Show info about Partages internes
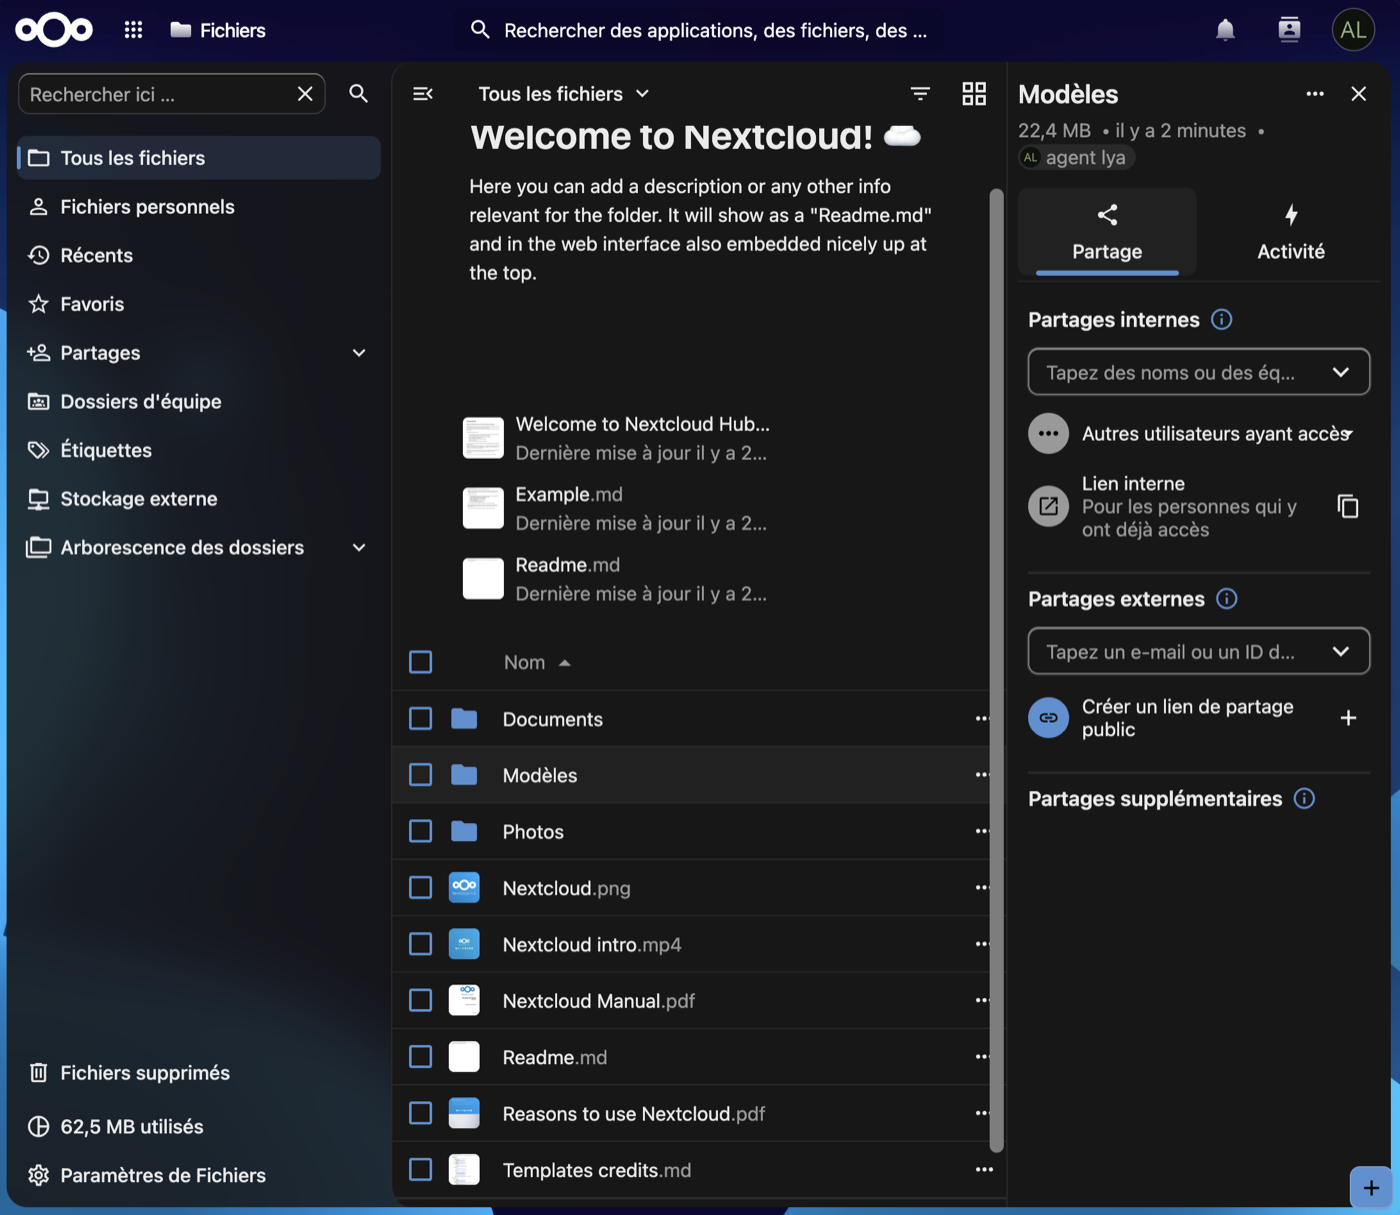 (x=1222, y=320)
